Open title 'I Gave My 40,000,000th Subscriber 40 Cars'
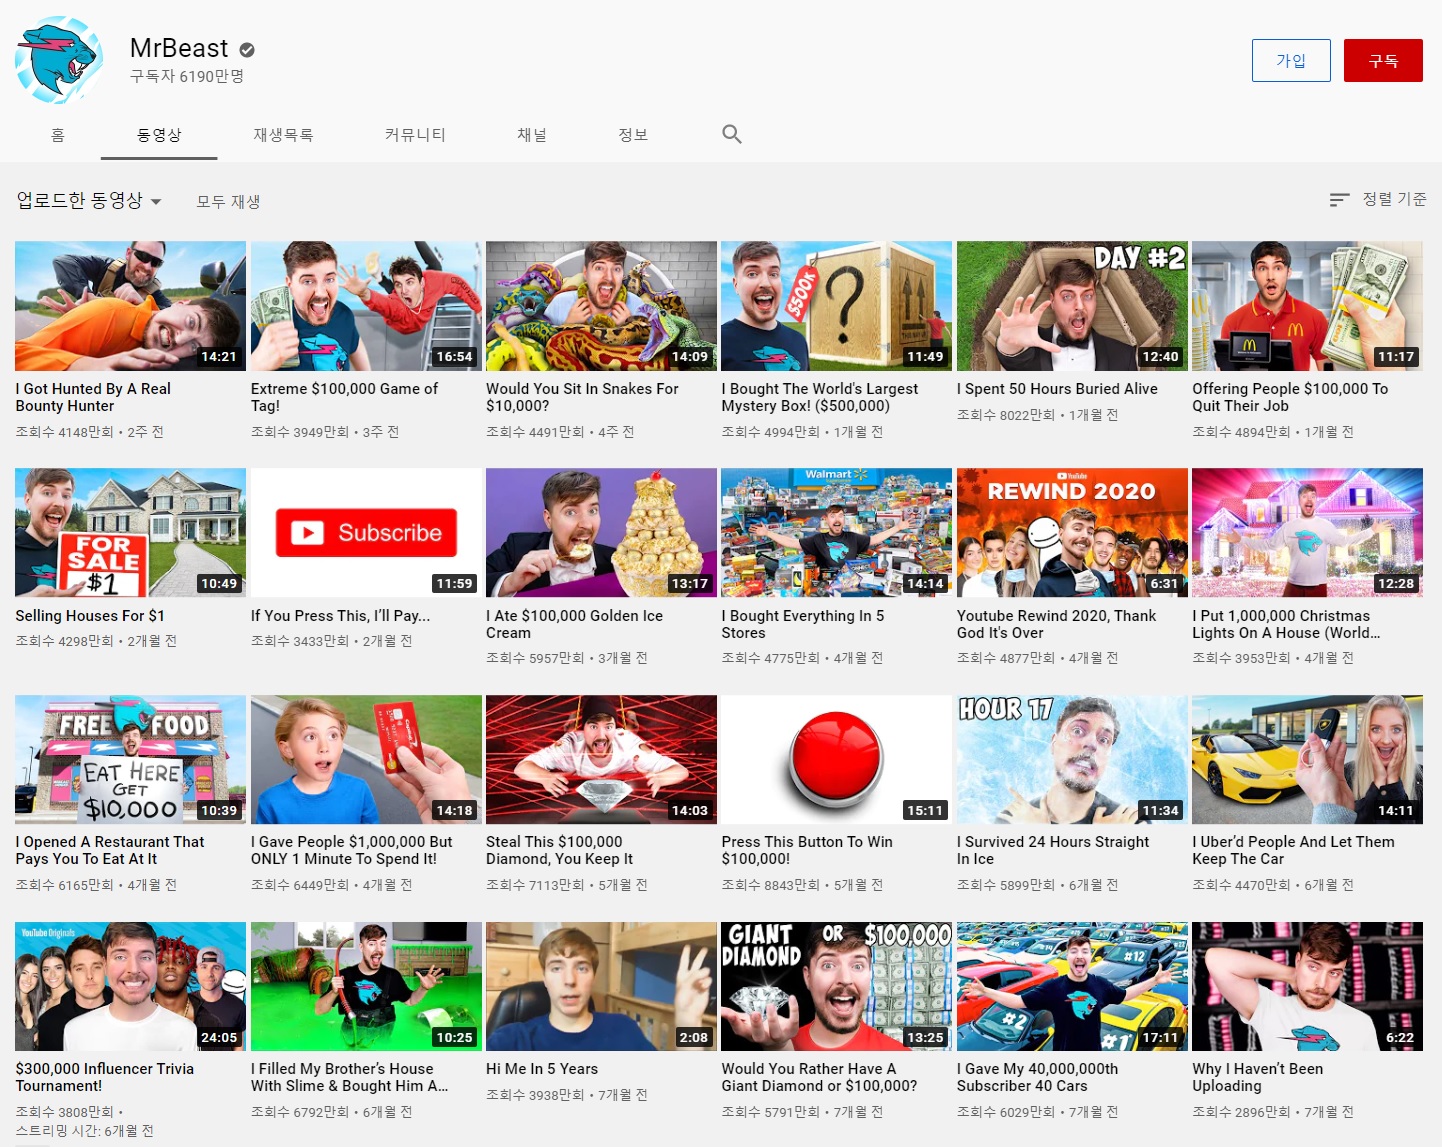Viewport: 1442px width, 1147px height. pyautogui.click(x=1037, y=1078)
